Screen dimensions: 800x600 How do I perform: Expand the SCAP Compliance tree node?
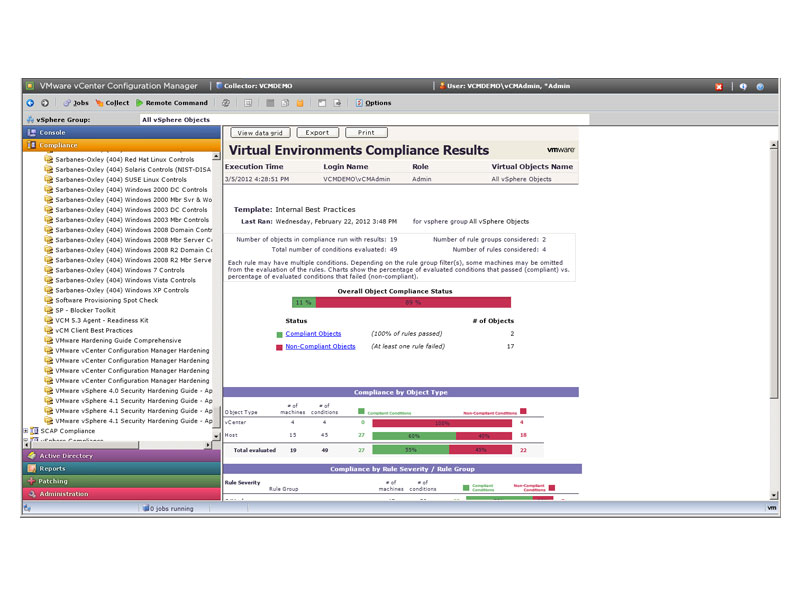(x=26, y=431)
